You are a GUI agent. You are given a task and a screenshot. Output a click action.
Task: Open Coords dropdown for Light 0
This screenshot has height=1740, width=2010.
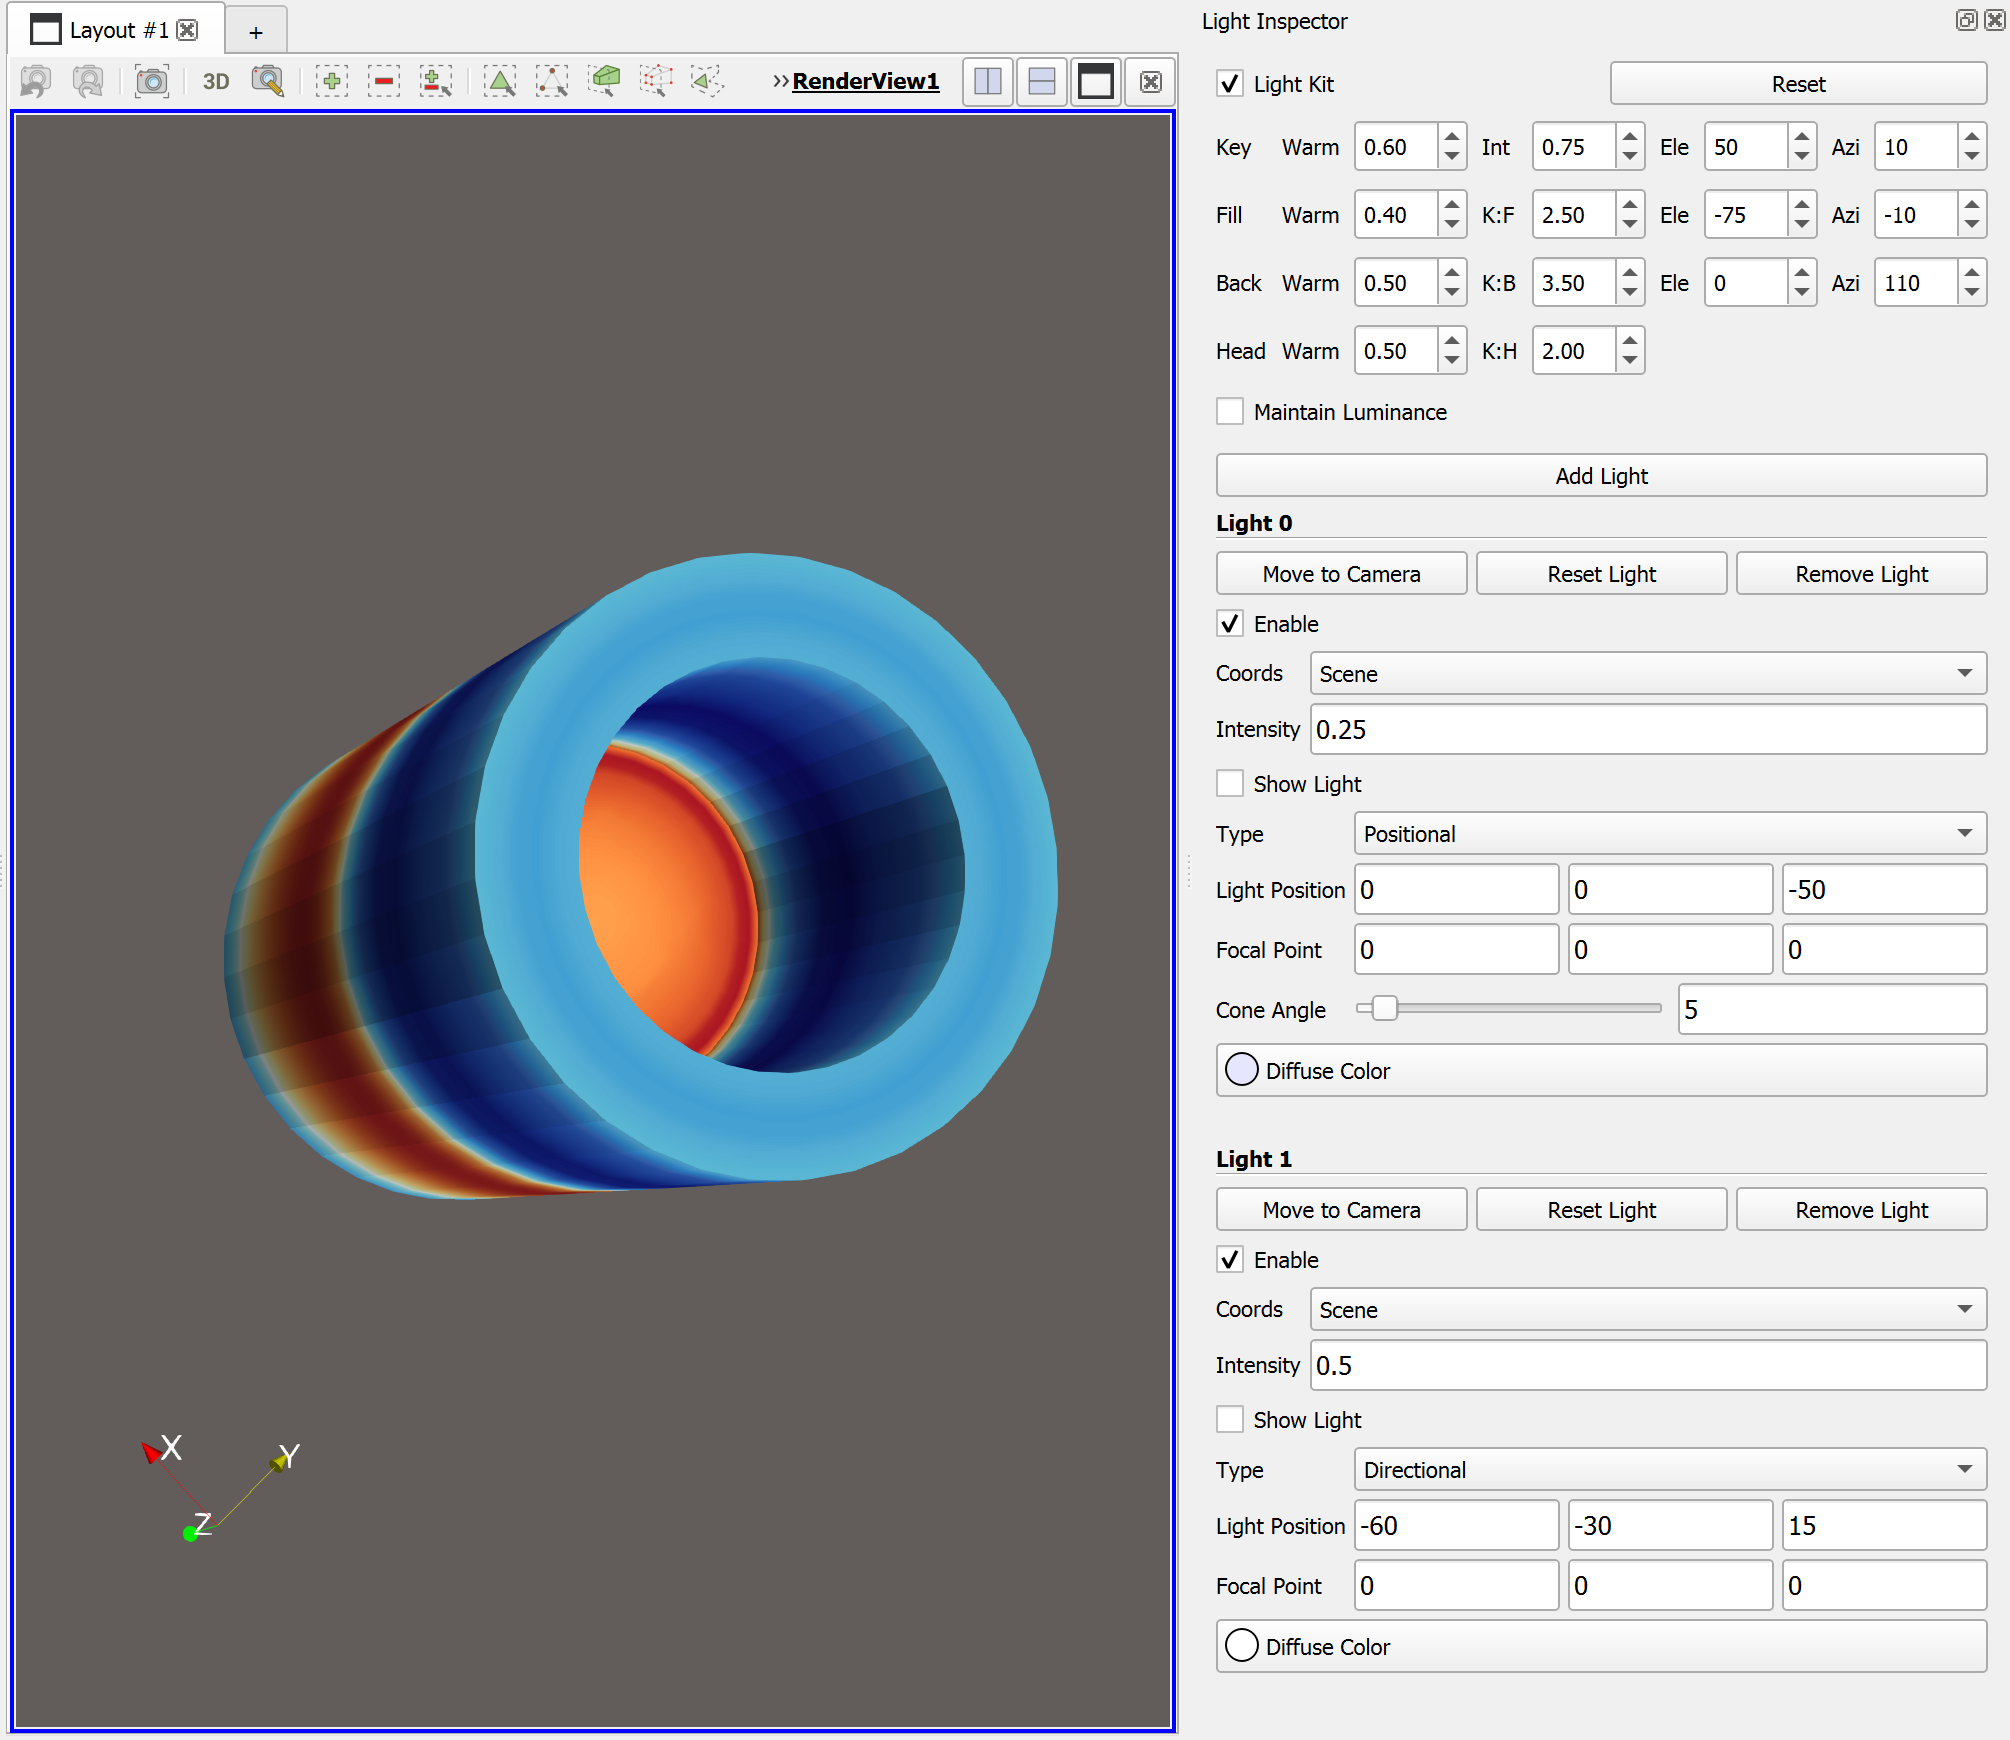click(1648, 673)
